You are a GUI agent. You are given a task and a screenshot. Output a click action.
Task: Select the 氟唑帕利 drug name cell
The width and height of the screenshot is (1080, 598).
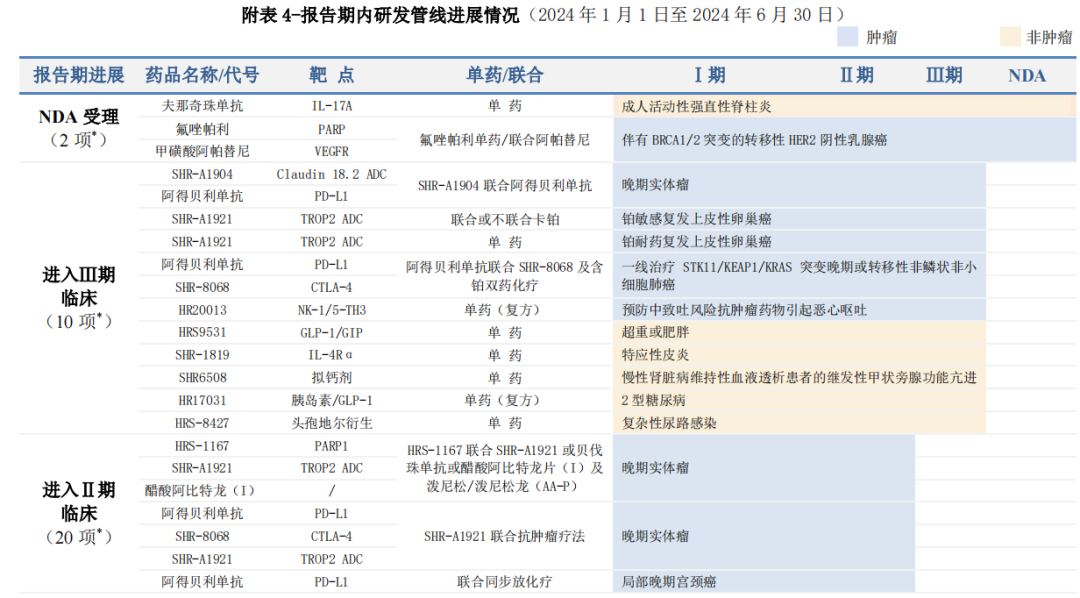(x=202, y=129)
